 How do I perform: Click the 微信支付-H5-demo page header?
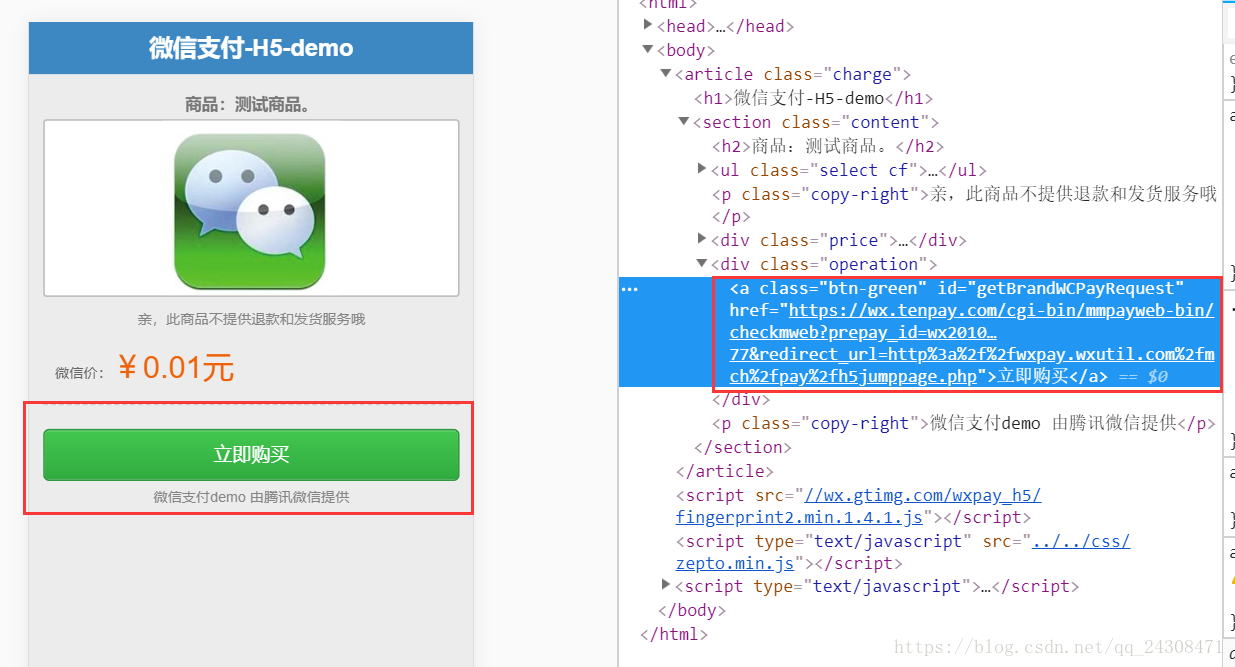251,48
